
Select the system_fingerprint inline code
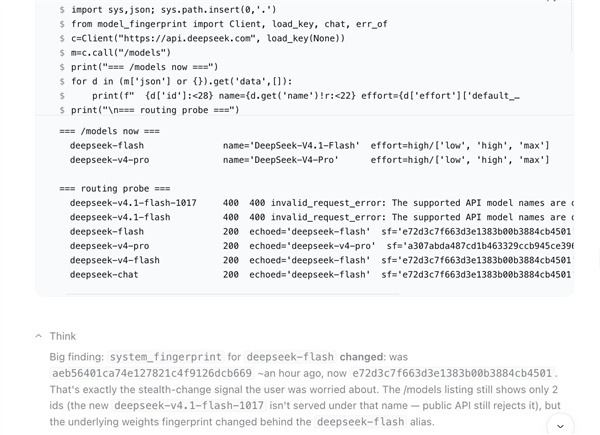pyautogui.click(x=165, y=357)
